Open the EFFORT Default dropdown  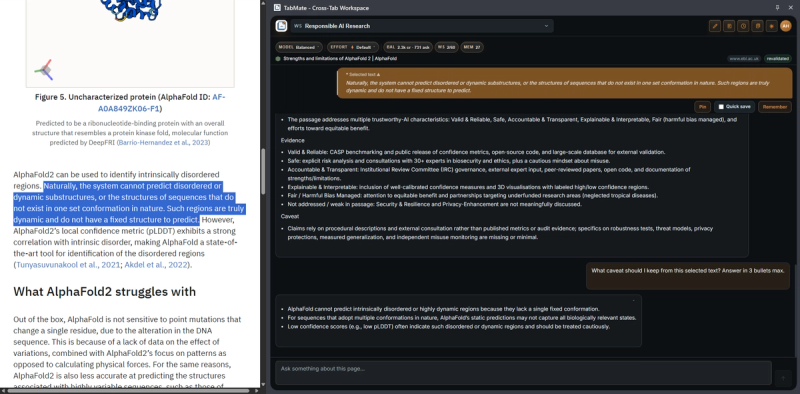pos(353,47)
